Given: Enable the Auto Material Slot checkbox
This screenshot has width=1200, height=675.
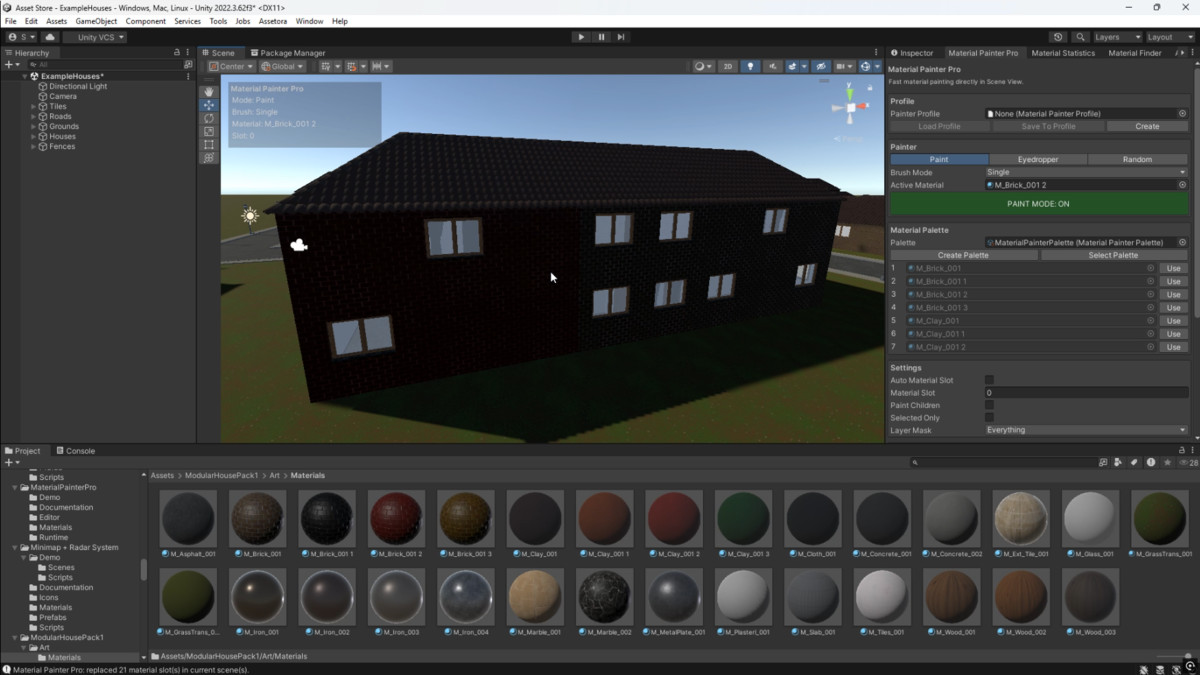Looking at the screenshot, I should click(989, 380).
